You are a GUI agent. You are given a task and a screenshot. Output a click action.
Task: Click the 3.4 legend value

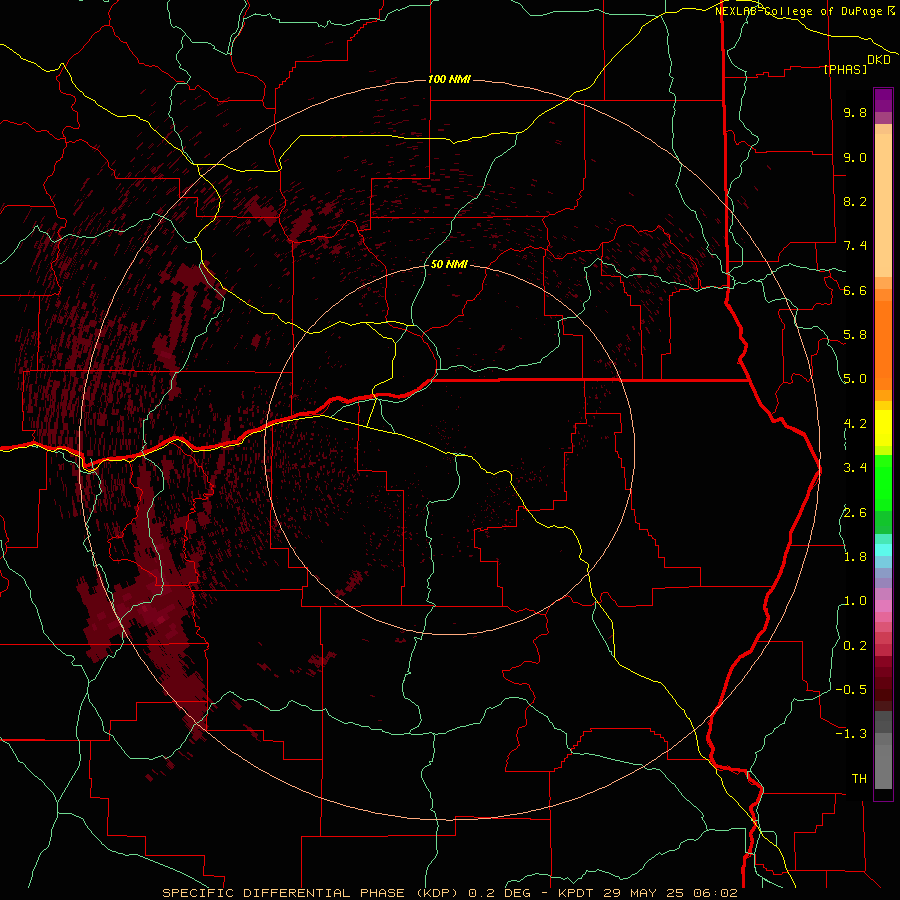855,468
